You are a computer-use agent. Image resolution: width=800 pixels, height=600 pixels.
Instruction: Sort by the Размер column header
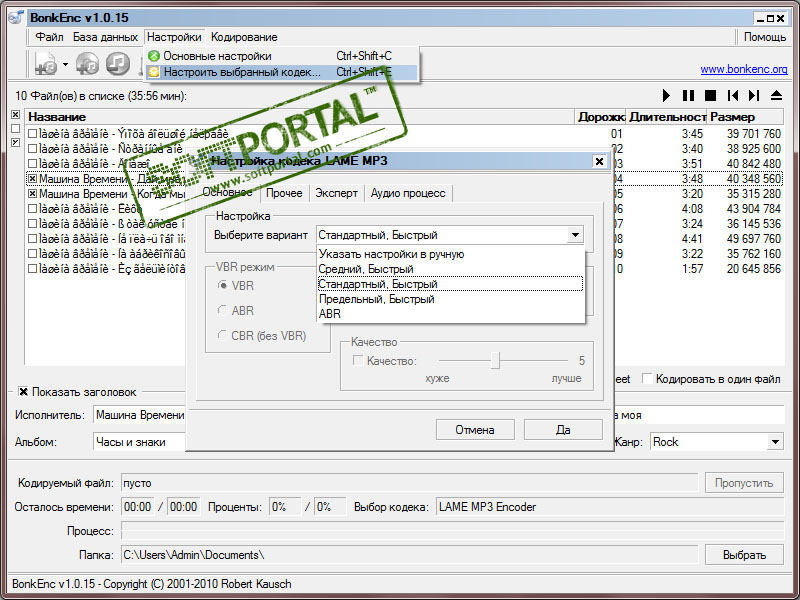tap(745, 117)
